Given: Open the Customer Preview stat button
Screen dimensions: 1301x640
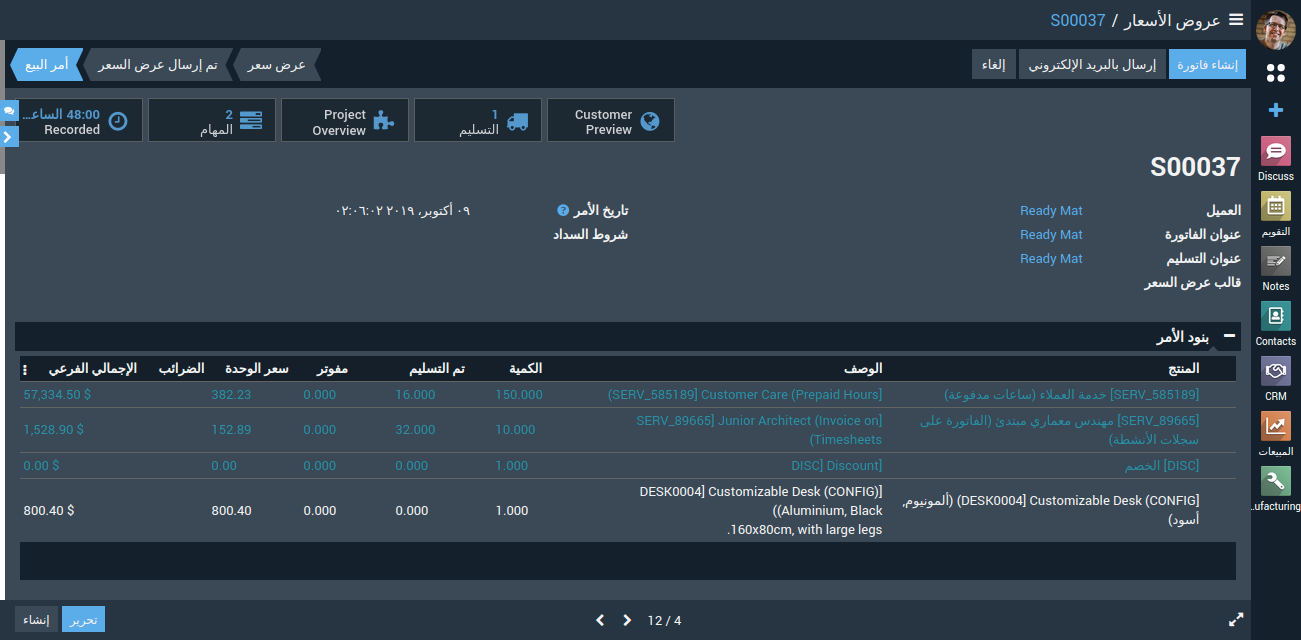Looking at the screenshot, I should (610, 121).
